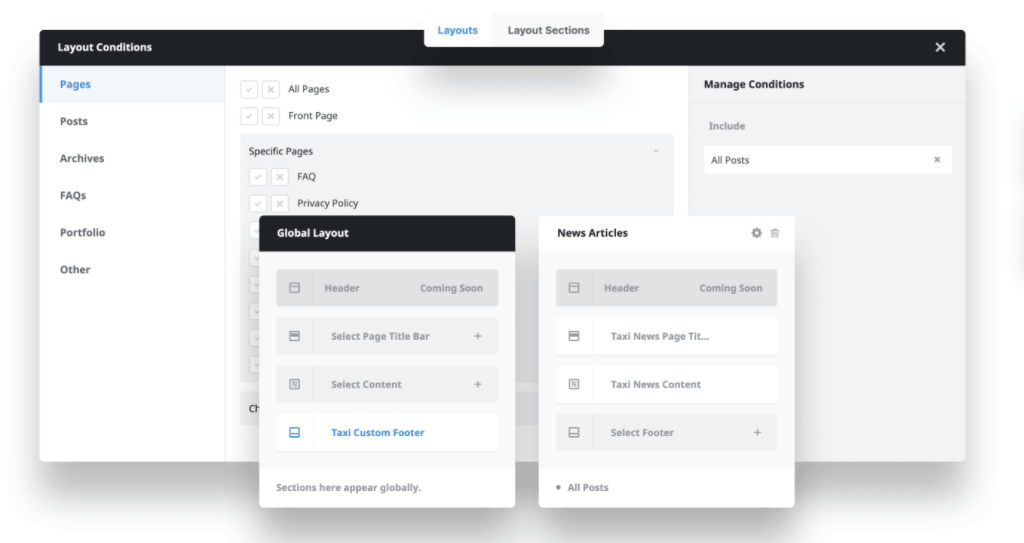Click News Articles Footer section icon
1024x543 pixels.
tap(574, 433)
